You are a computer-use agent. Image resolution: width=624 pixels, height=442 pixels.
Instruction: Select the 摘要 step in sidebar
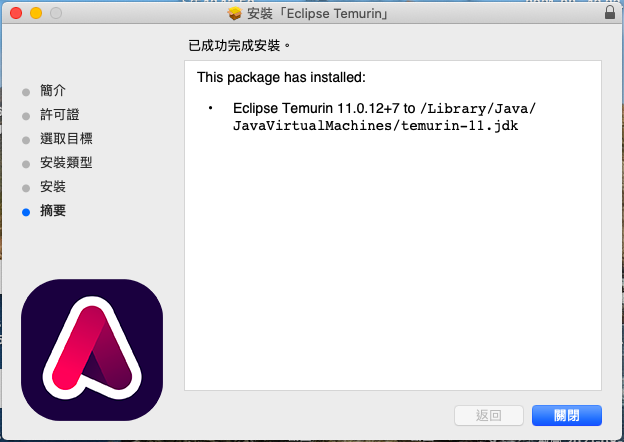coord(53,210)
